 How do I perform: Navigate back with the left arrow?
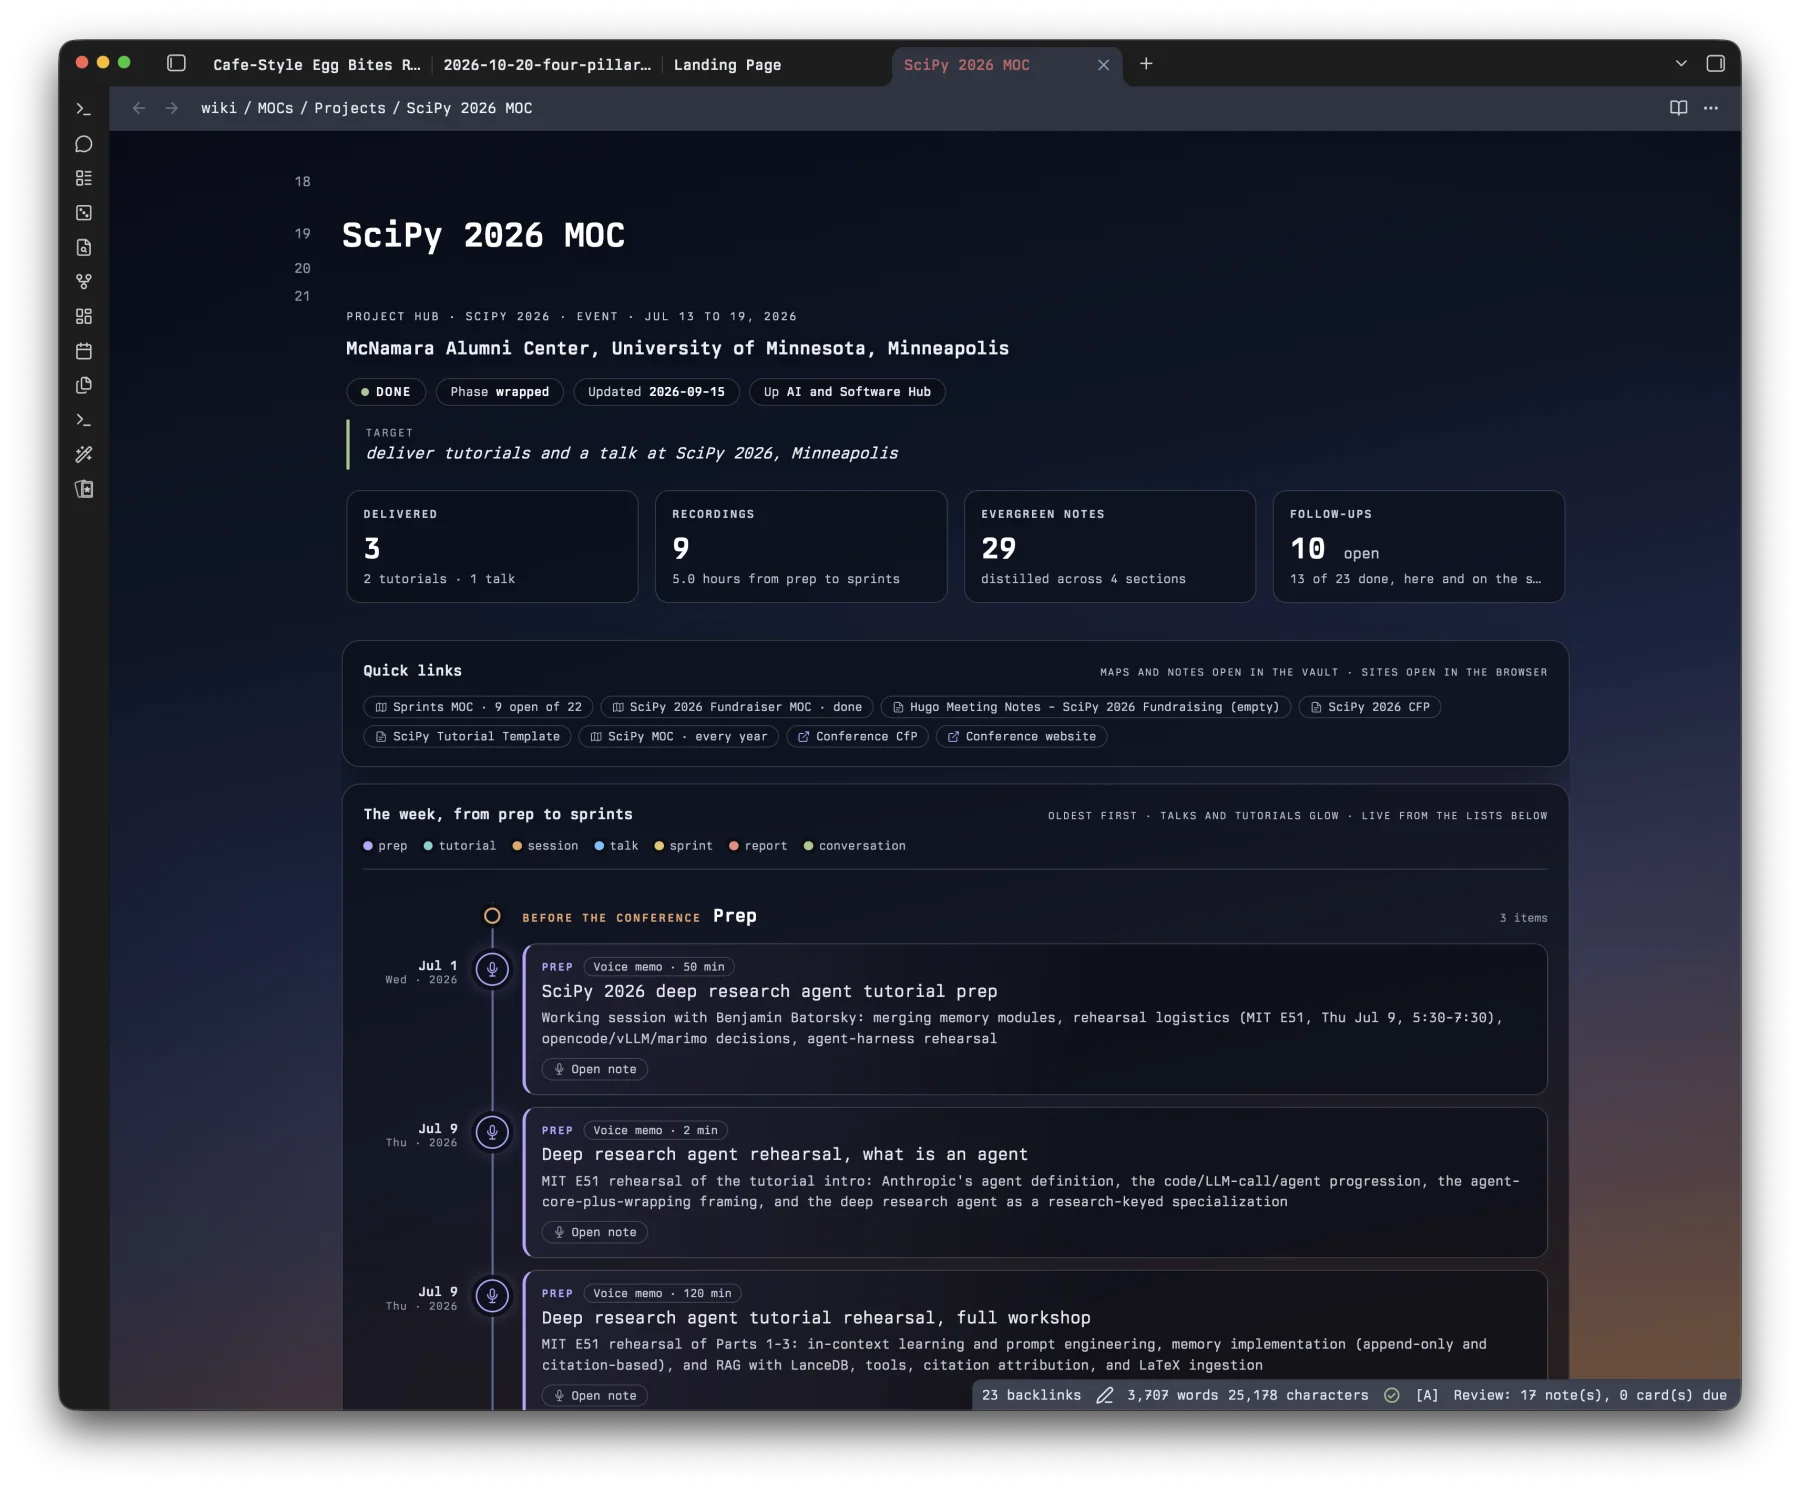pyautogui.click(x=139, y=108)
